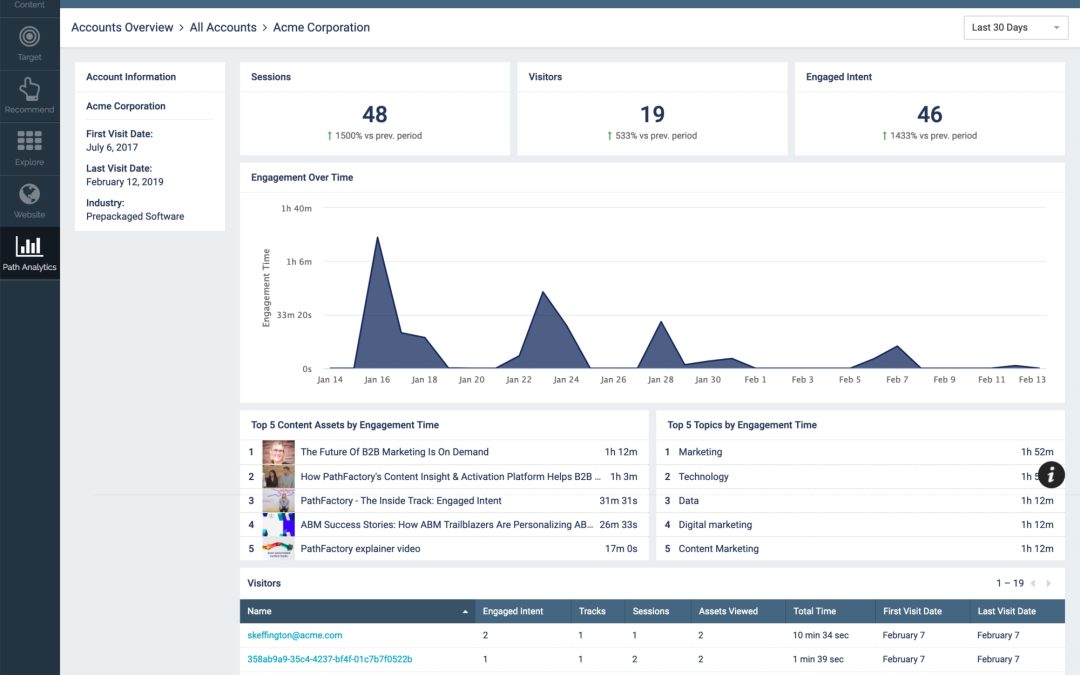This screenshot has height=675, width=1080.
Task: Select the Technology topic row
Action: click(860, 477)
